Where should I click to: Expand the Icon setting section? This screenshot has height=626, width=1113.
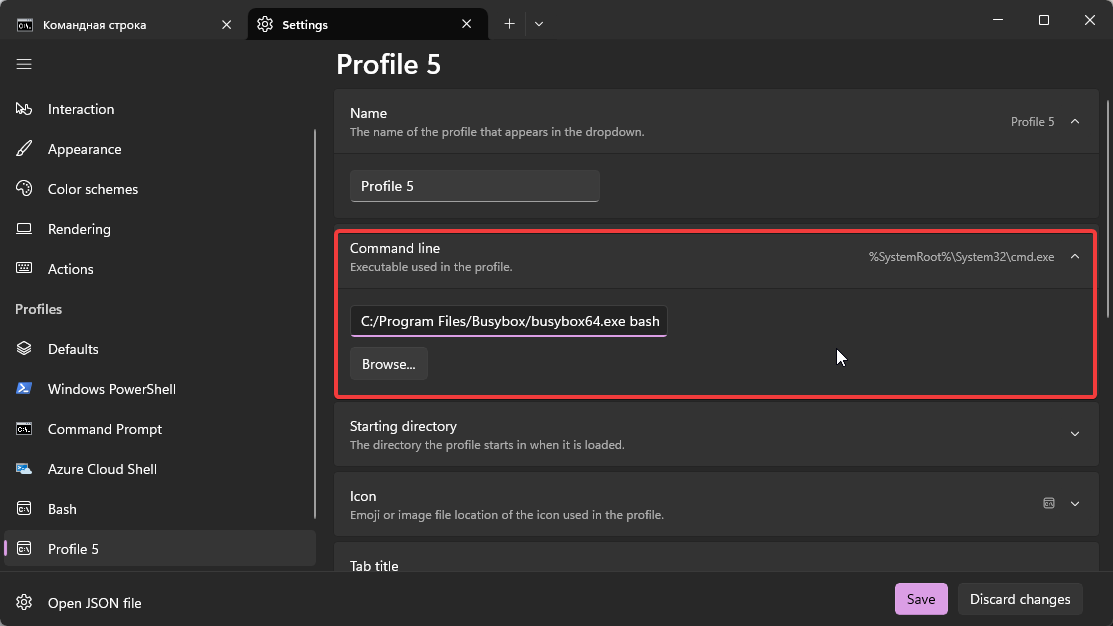tap(1075, 504)
